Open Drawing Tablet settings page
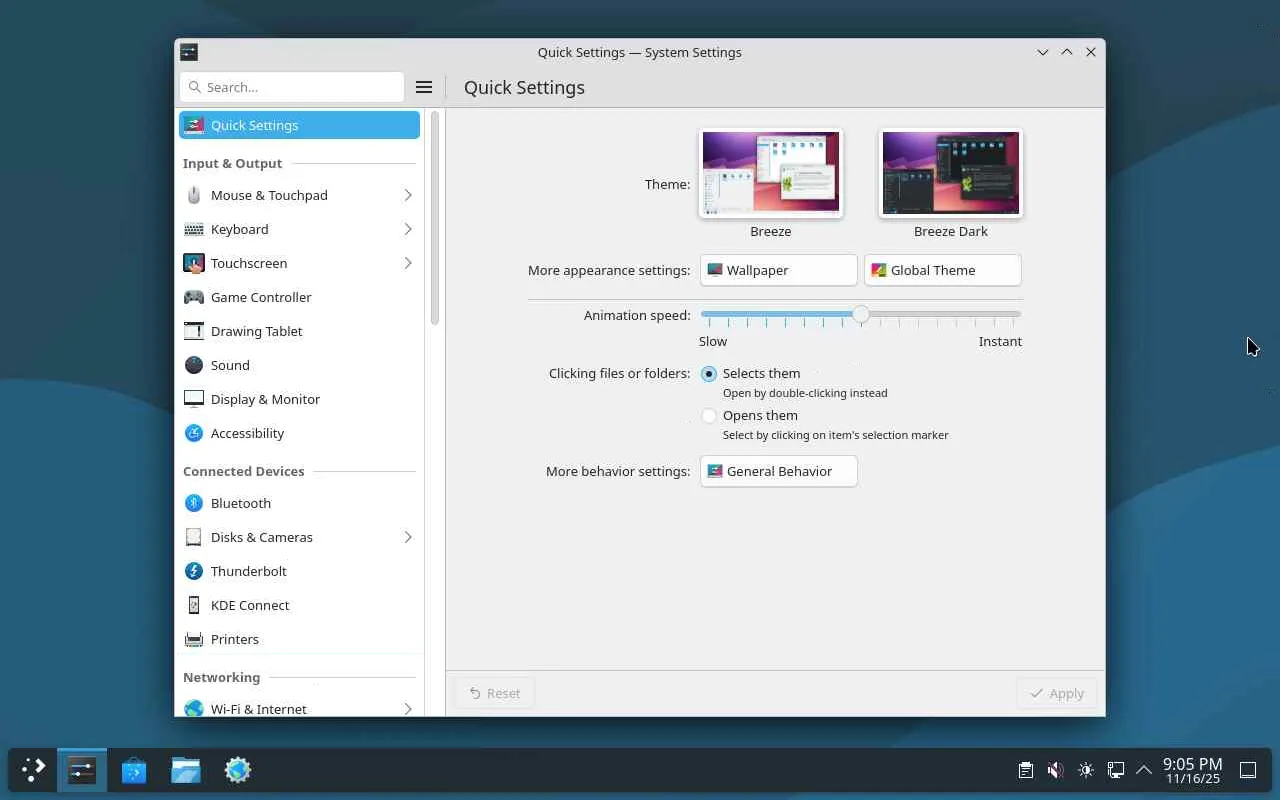Screen dimensions: 1280x800 299,331
